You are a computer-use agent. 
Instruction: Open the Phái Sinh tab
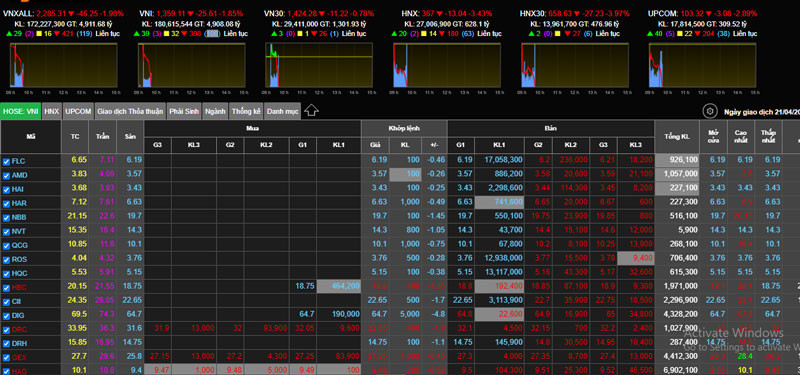pyautogui.click(x=184, y=111)
